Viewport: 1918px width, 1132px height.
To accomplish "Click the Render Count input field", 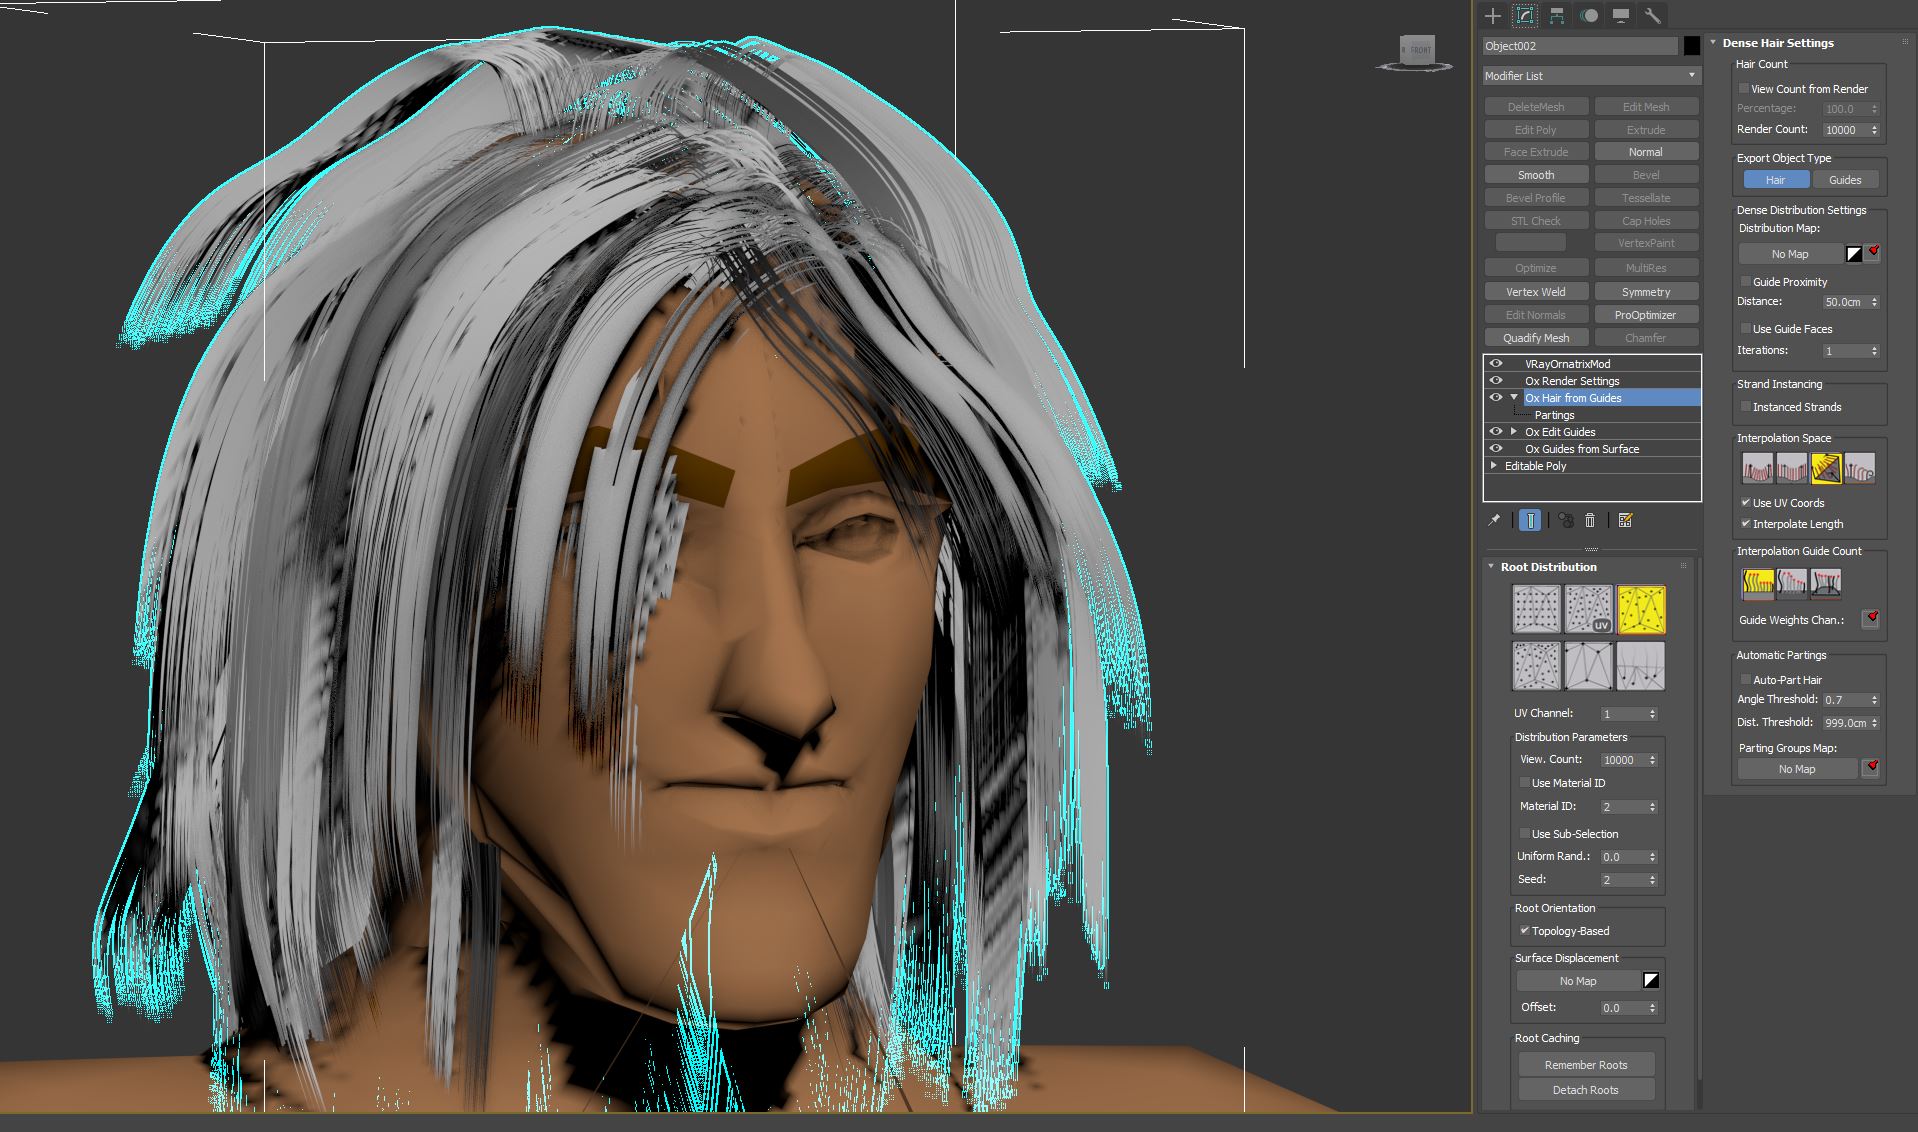I will [x=1842, y=130].
